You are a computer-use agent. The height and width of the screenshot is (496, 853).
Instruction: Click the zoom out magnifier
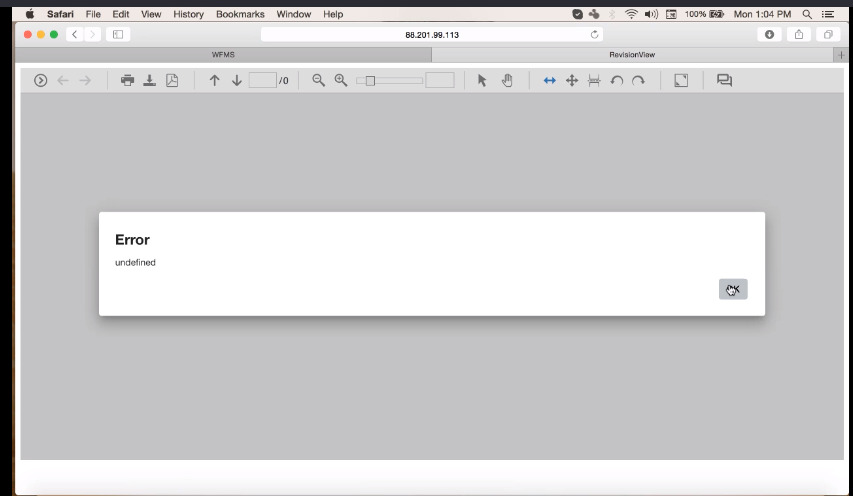tap(319, 80)
